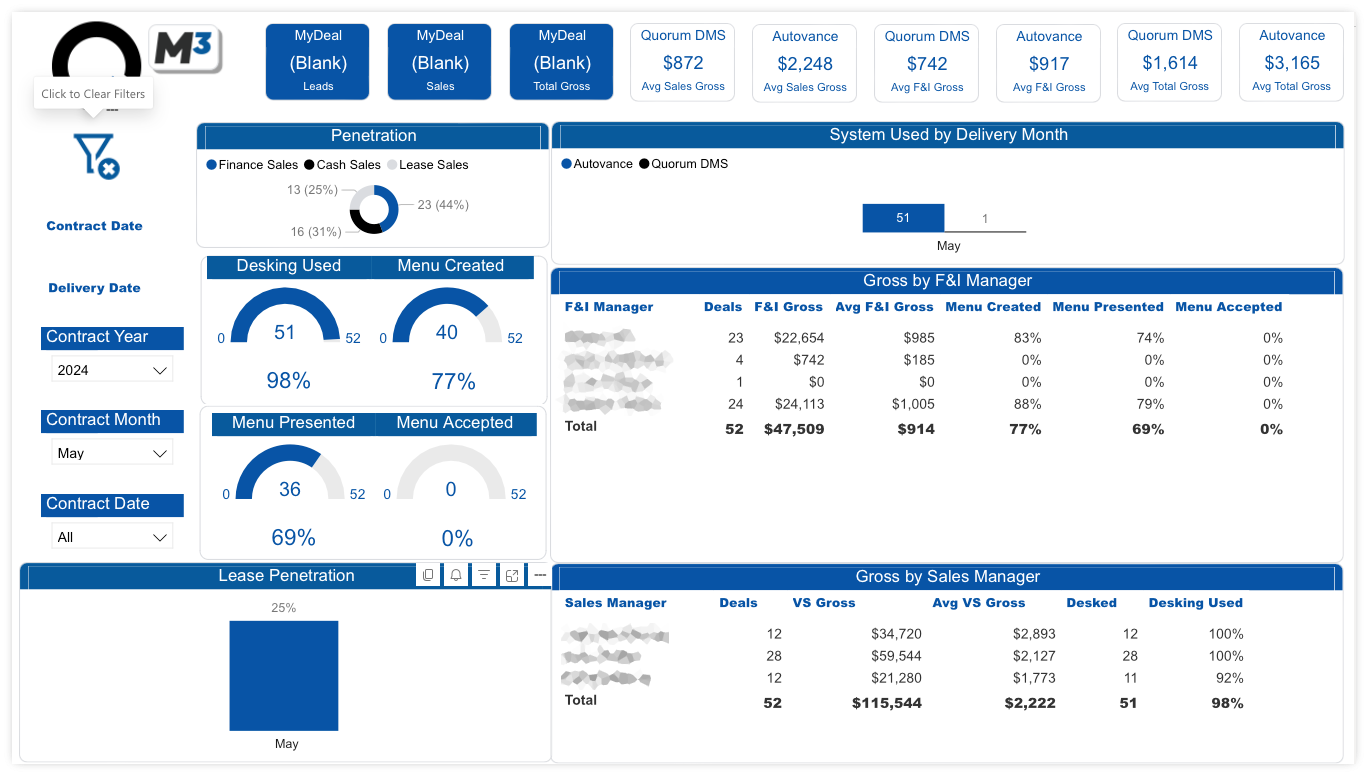Click the Delivery Date label
This screenshot has width=1368, height=776.
tap(94, 288)
